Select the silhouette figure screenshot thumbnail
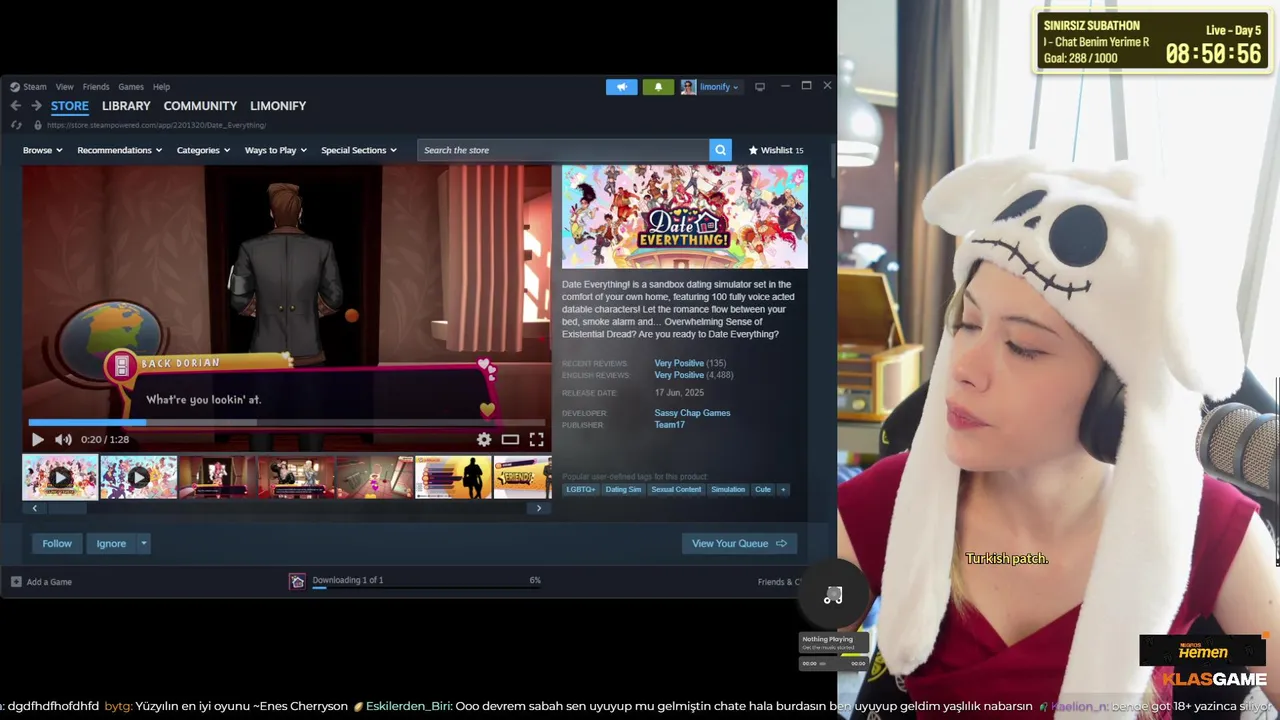 pos(453,478)
